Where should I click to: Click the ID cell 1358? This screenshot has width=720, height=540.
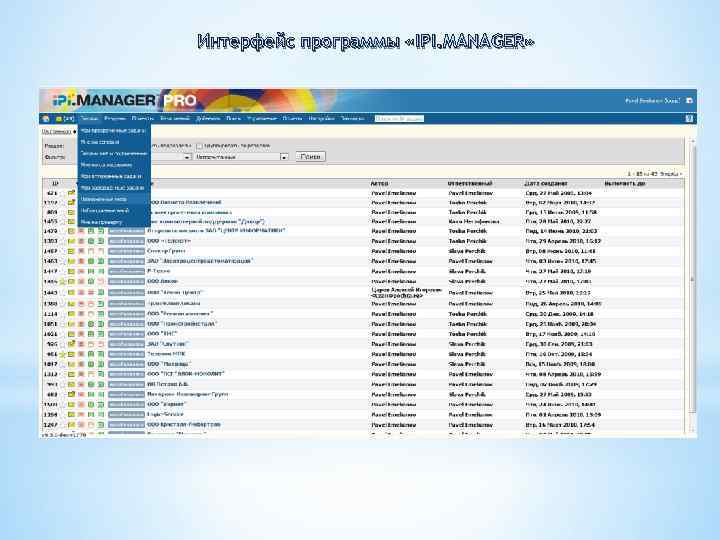coord(51,415)
